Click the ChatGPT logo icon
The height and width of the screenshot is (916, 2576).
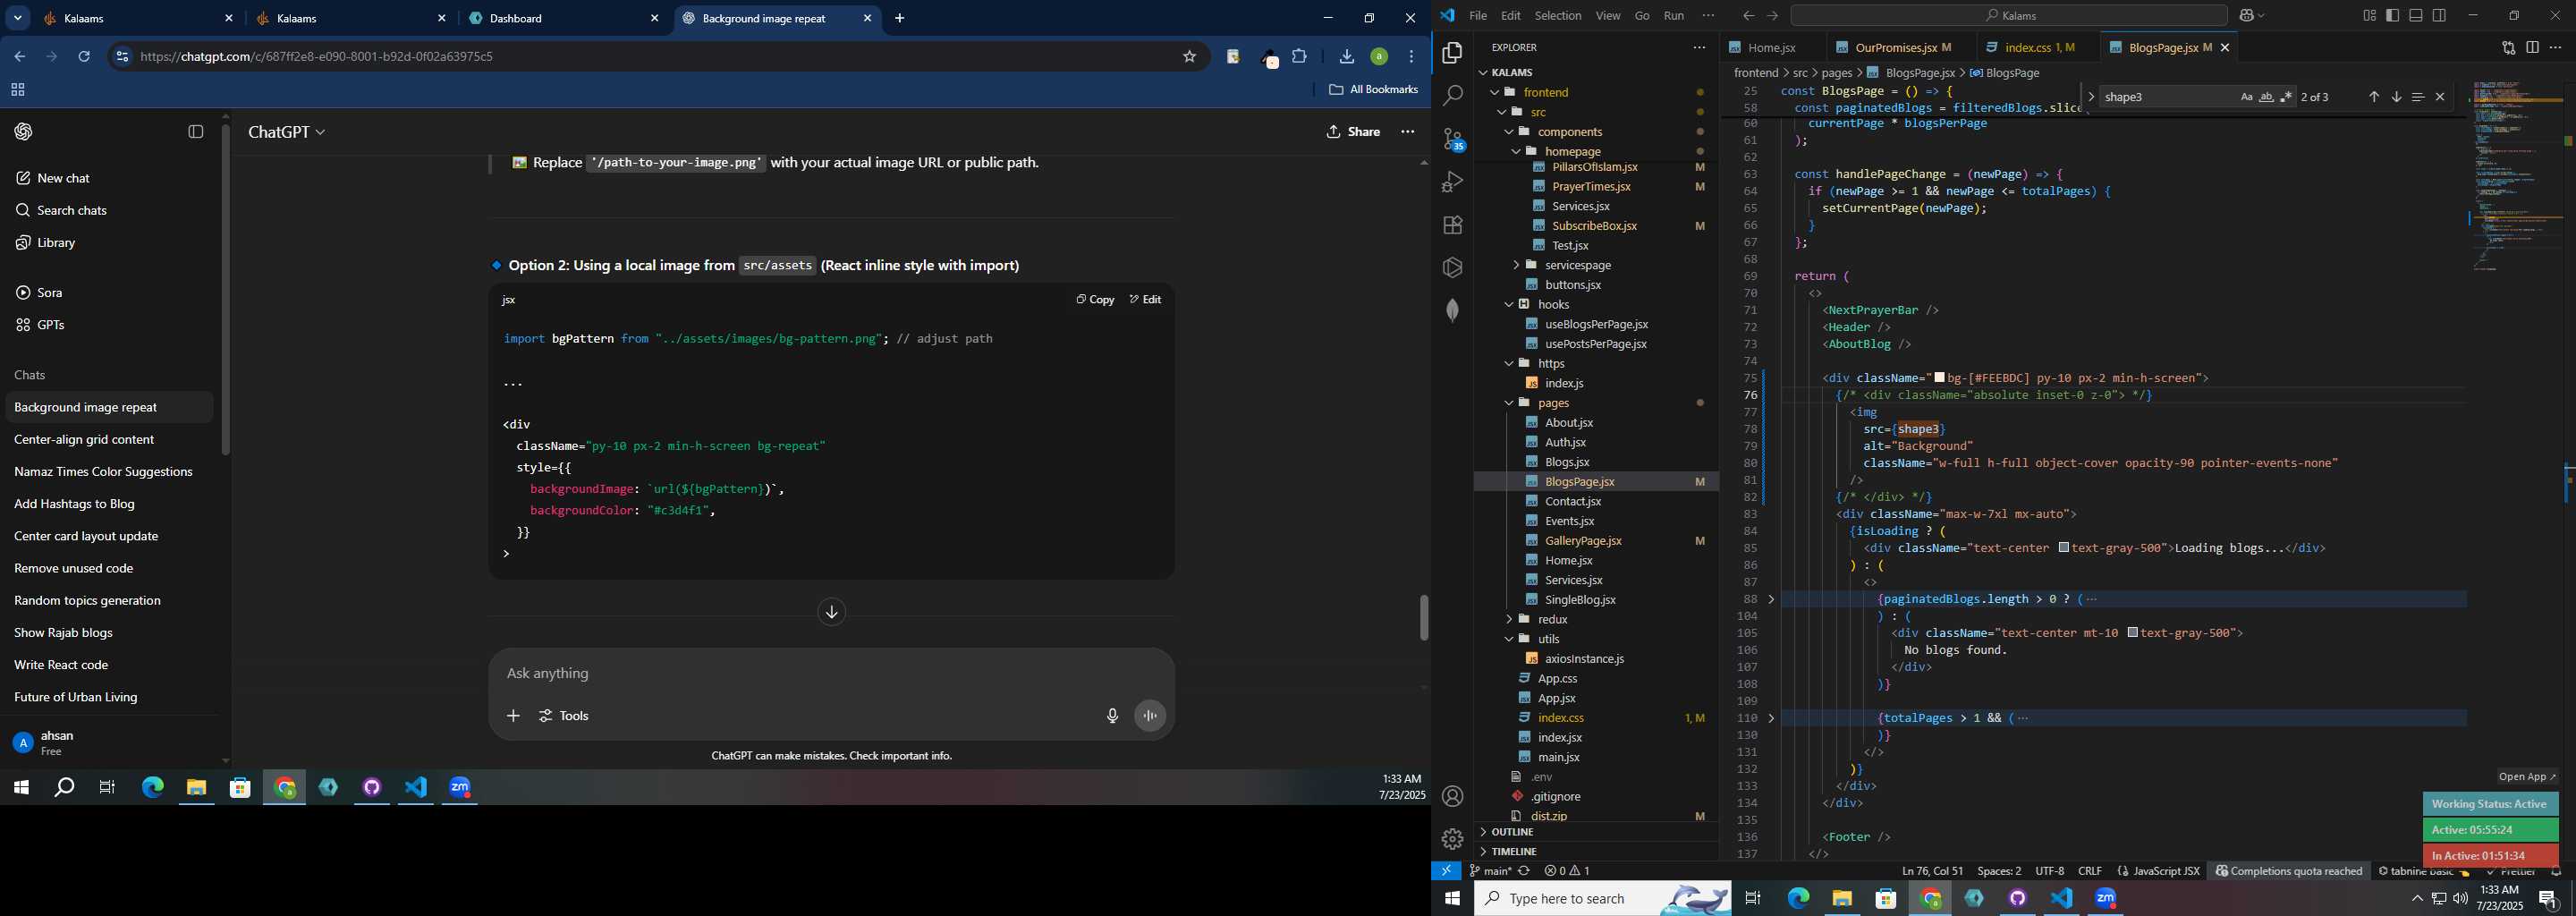click(x=24, y=132)
